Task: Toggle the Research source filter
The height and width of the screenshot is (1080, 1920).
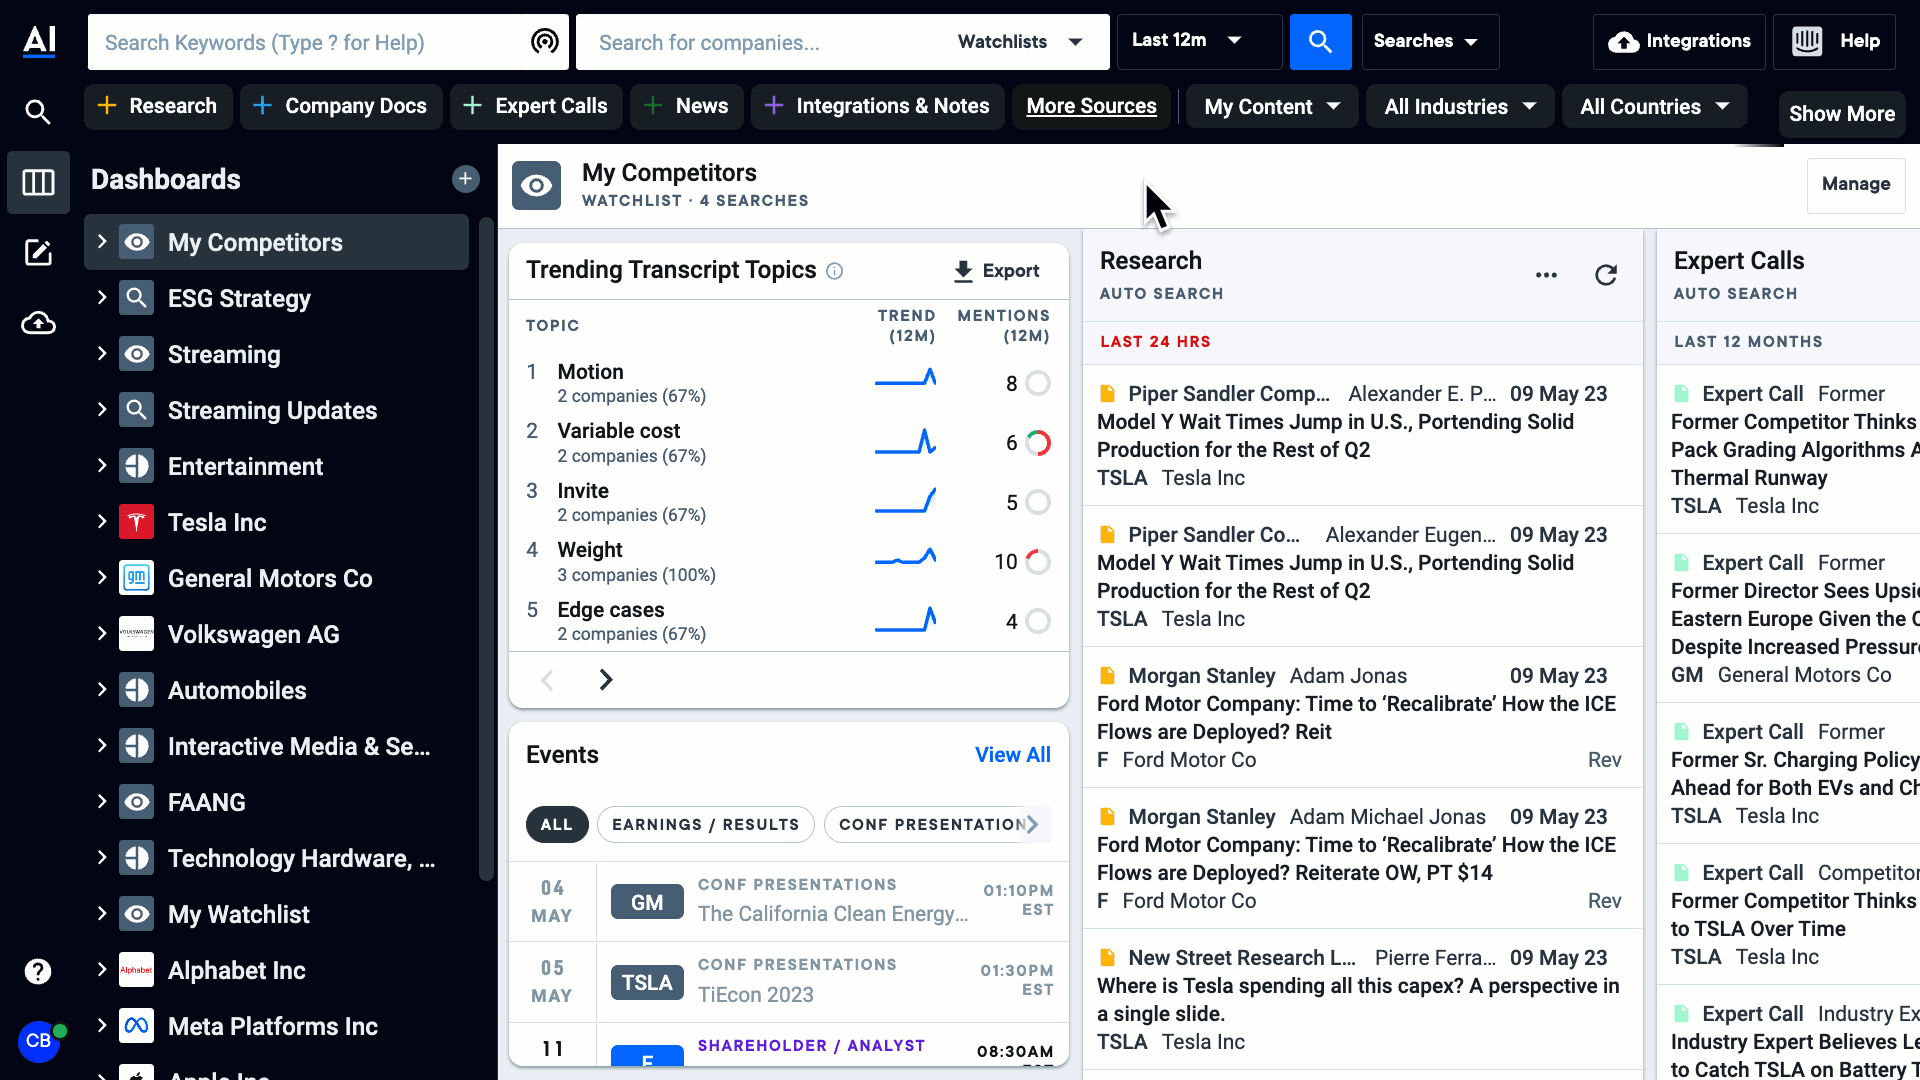Action: [x=158, y=106]
